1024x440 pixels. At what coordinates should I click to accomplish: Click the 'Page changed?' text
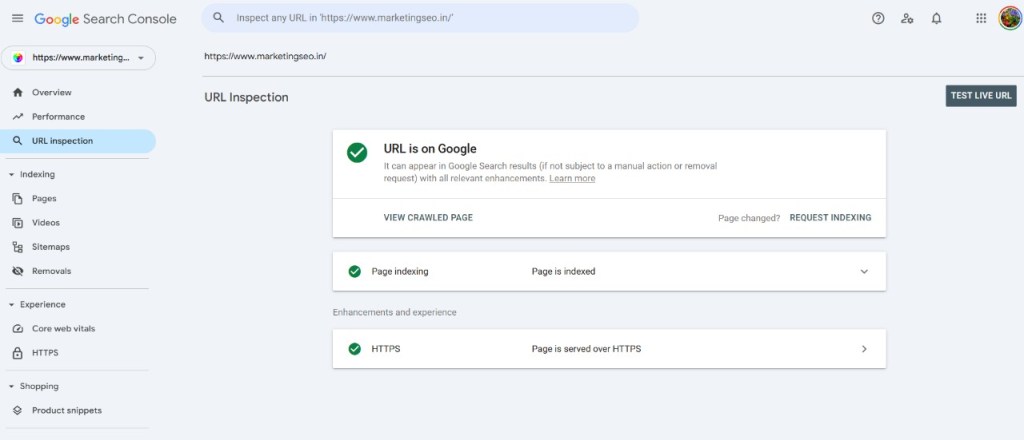(x=749, y=218)
